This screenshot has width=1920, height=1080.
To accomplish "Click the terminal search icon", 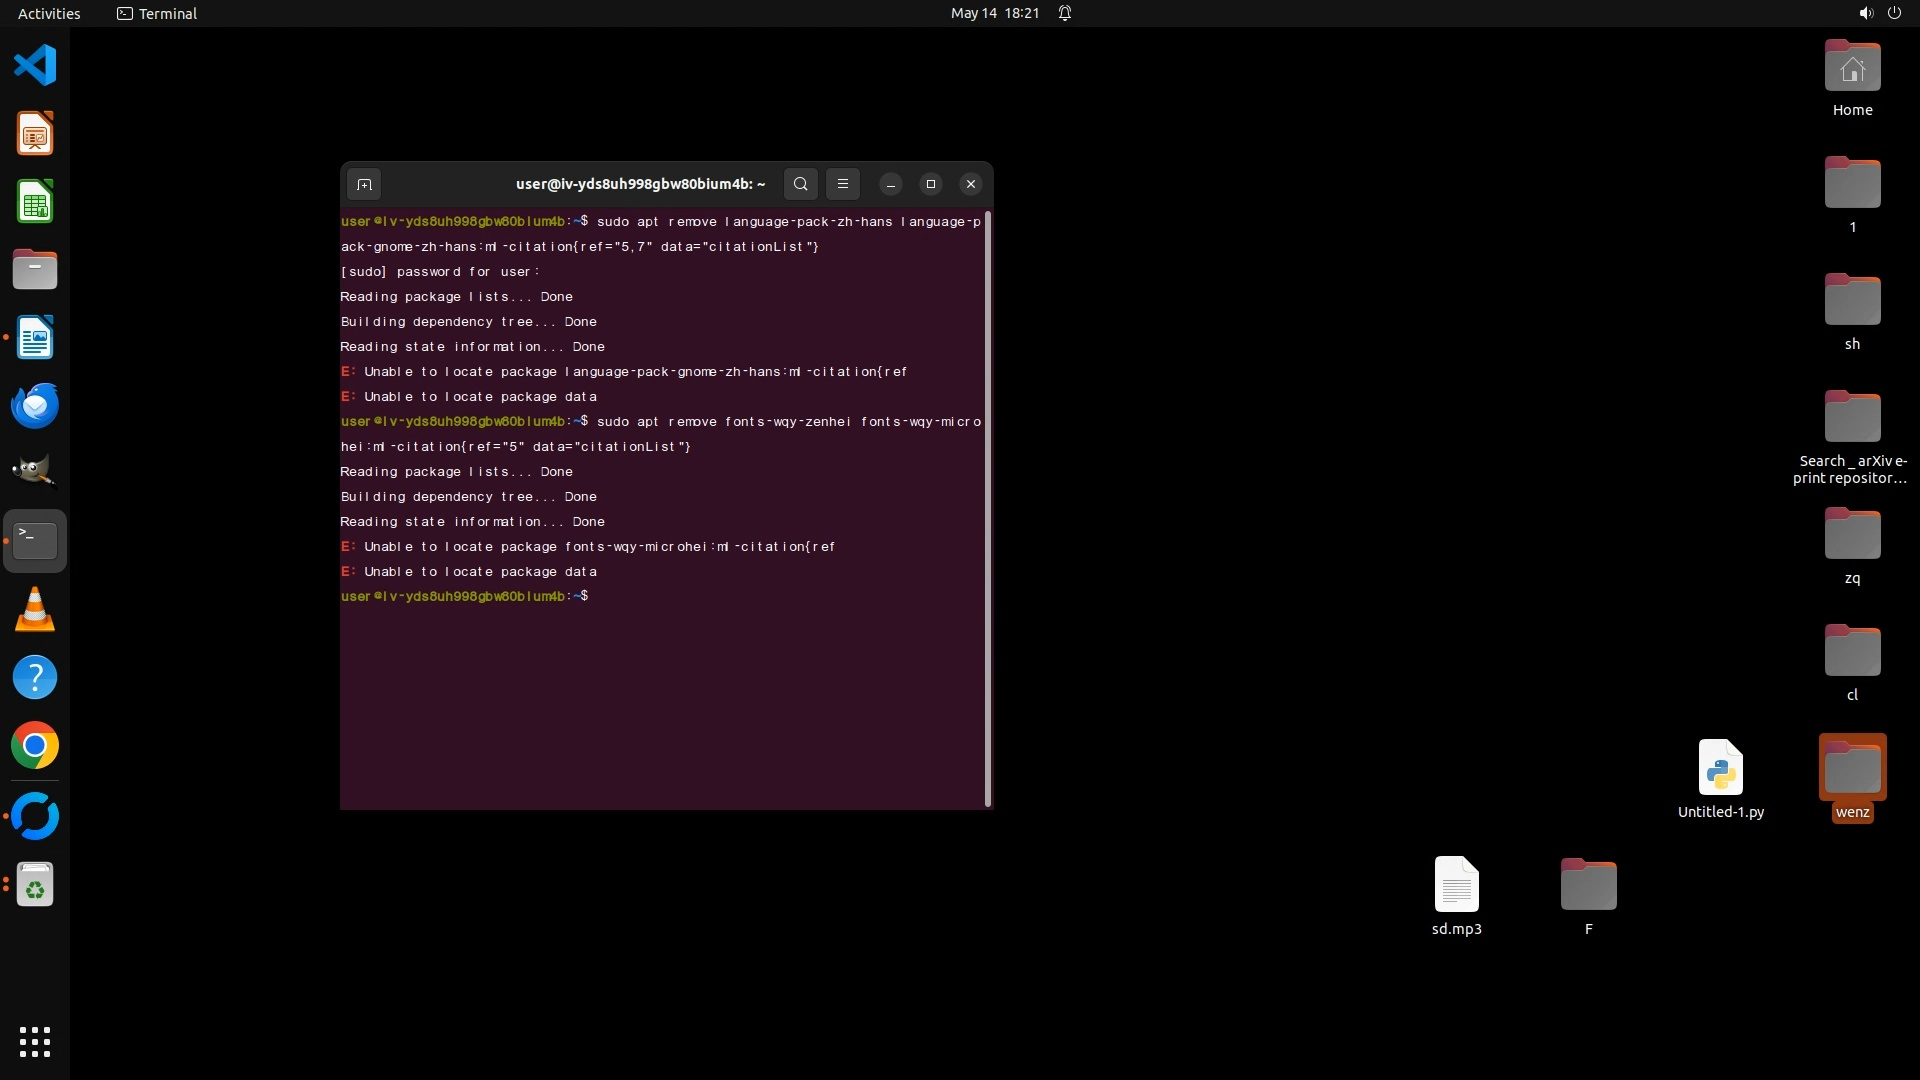I will [800, 184].
